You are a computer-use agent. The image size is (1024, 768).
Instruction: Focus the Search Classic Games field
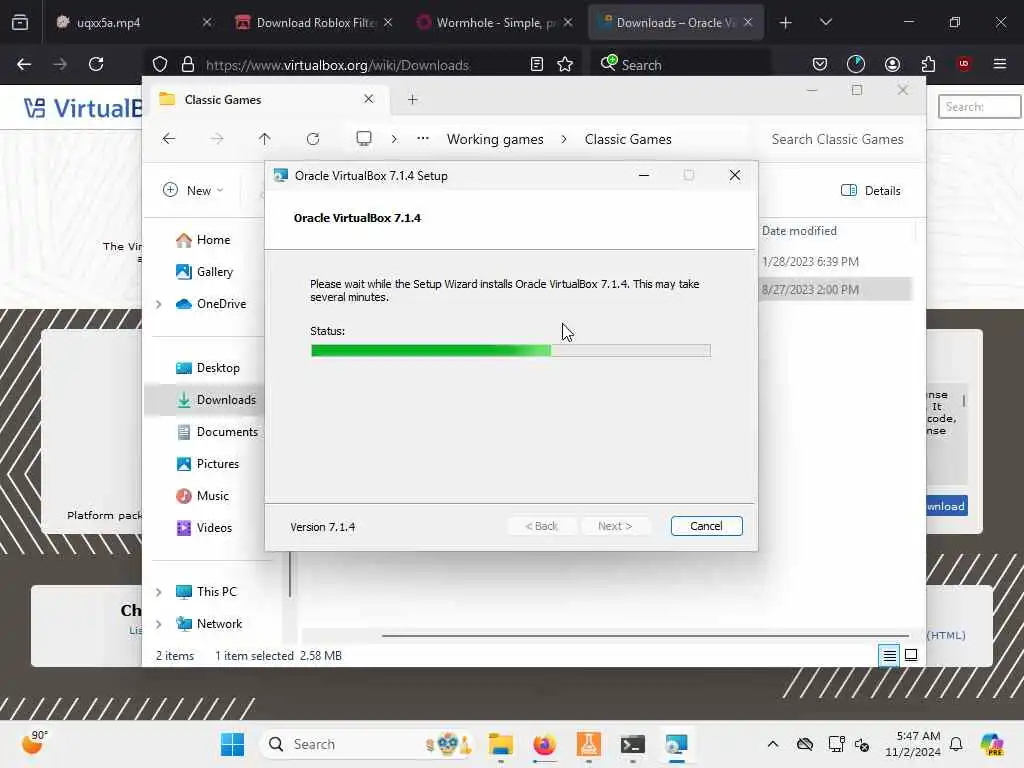coord(837,139)
